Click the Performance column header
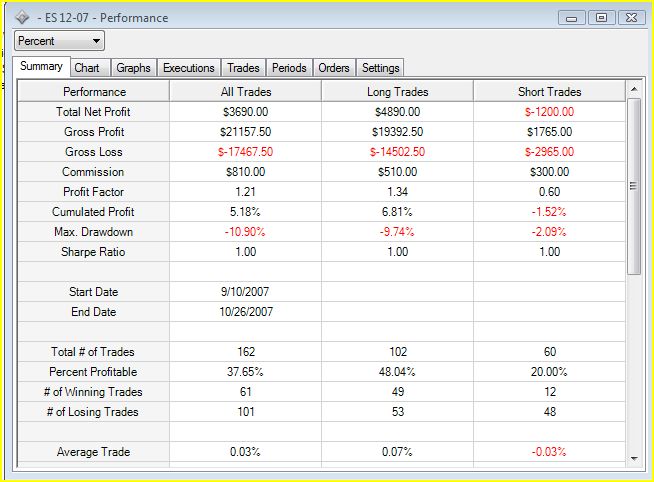 94,92
